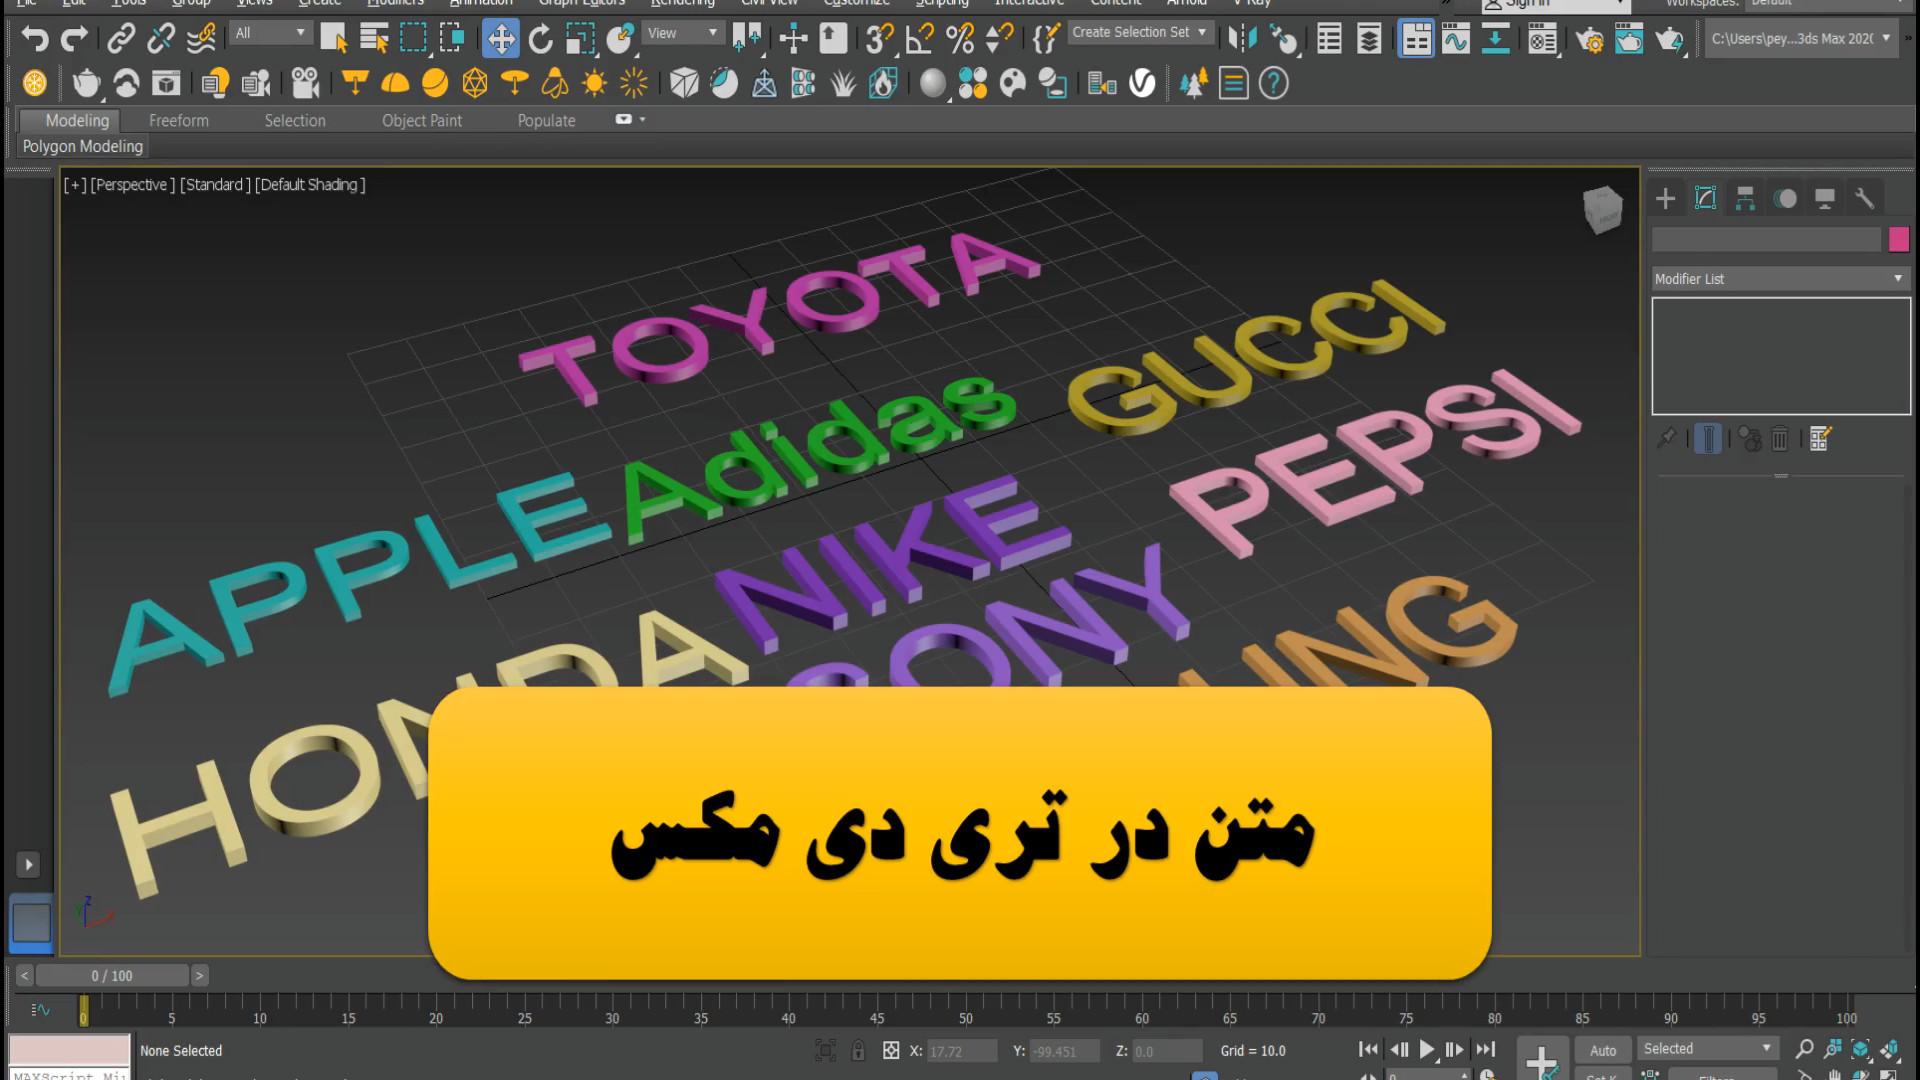
Task: Open the selection filter All dropdown
Action: click(x=270, y=33)
